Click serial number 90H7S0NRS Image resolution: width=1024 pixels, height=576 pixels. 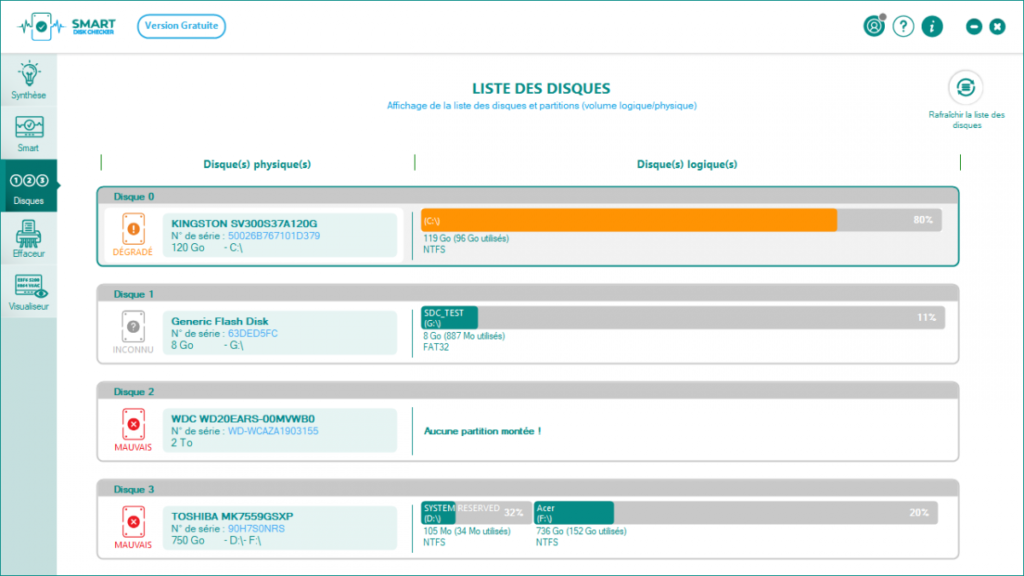click(256, 529)
